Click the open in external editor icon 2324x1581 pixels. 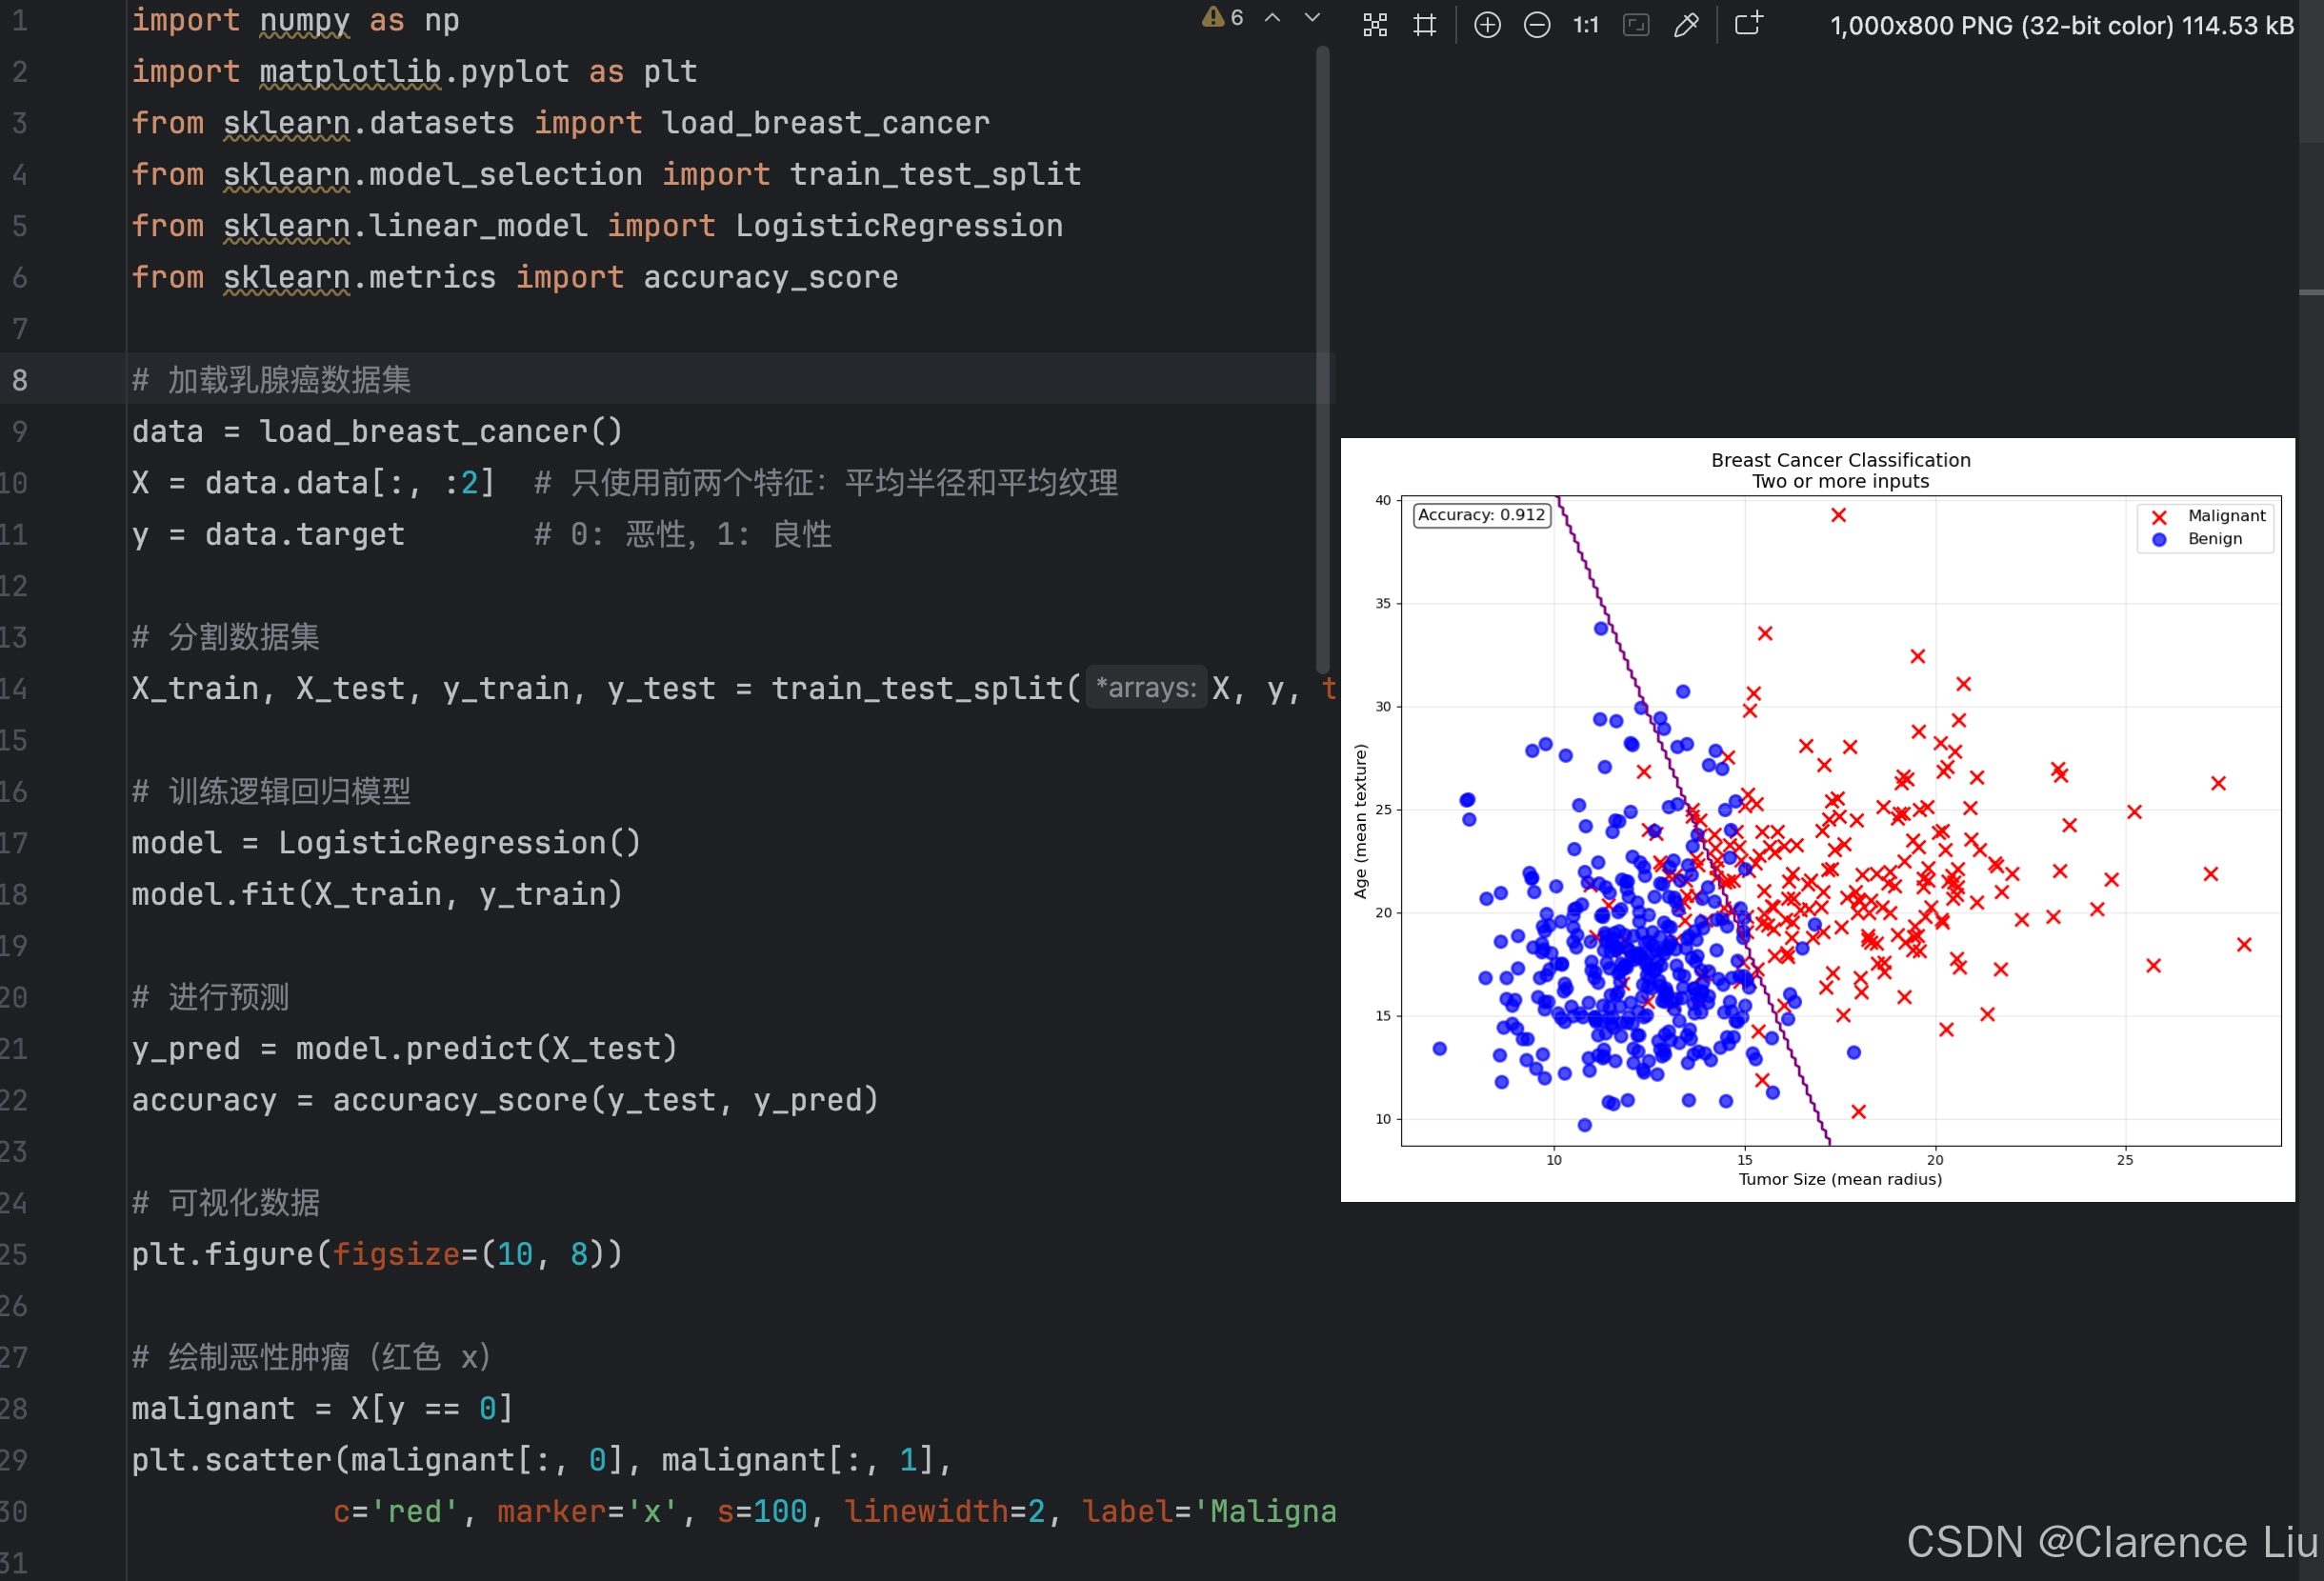(x=1748, y=25)
